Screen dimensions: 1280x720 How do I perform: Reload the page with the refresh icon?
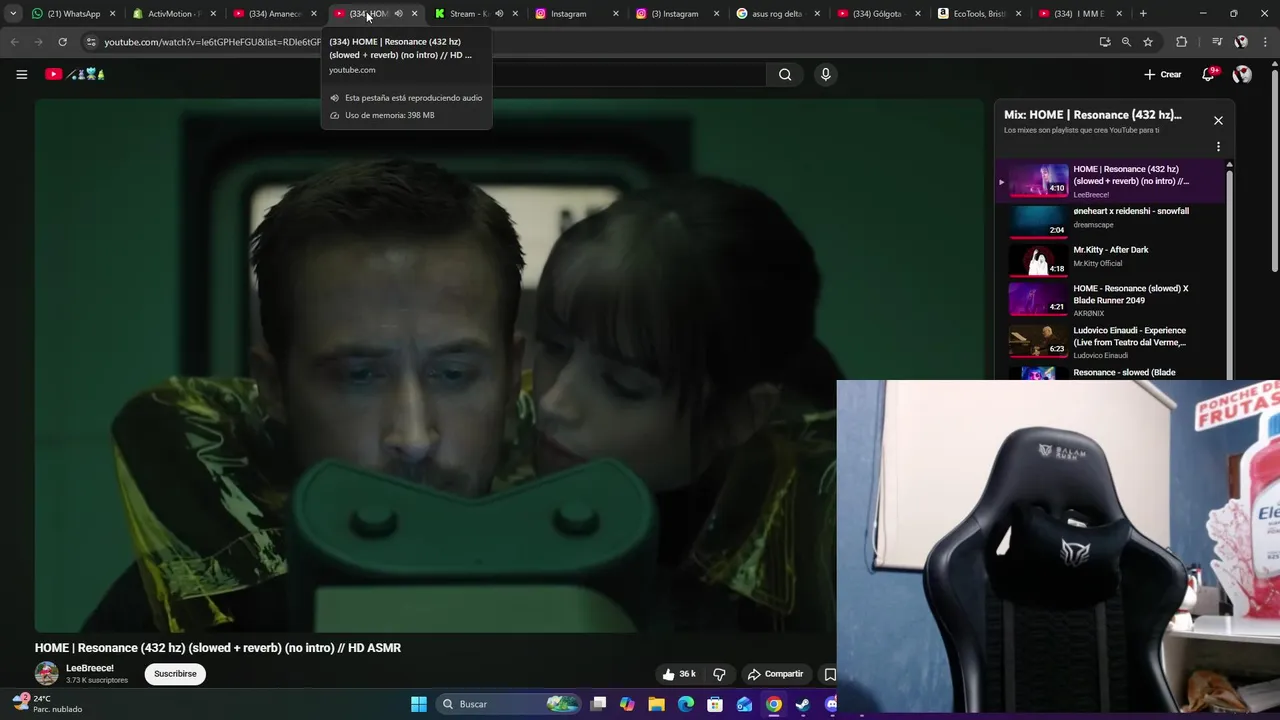pos(62,42)
